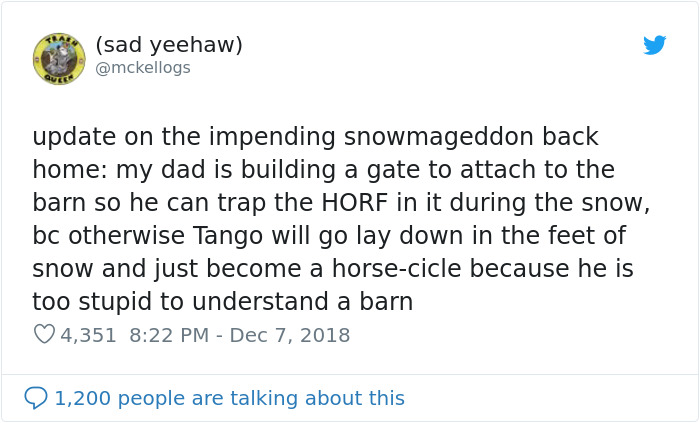Click "too stupid to understand a barn" text
The height and width of the screenshot is (423, 700).
pos(223,302)
